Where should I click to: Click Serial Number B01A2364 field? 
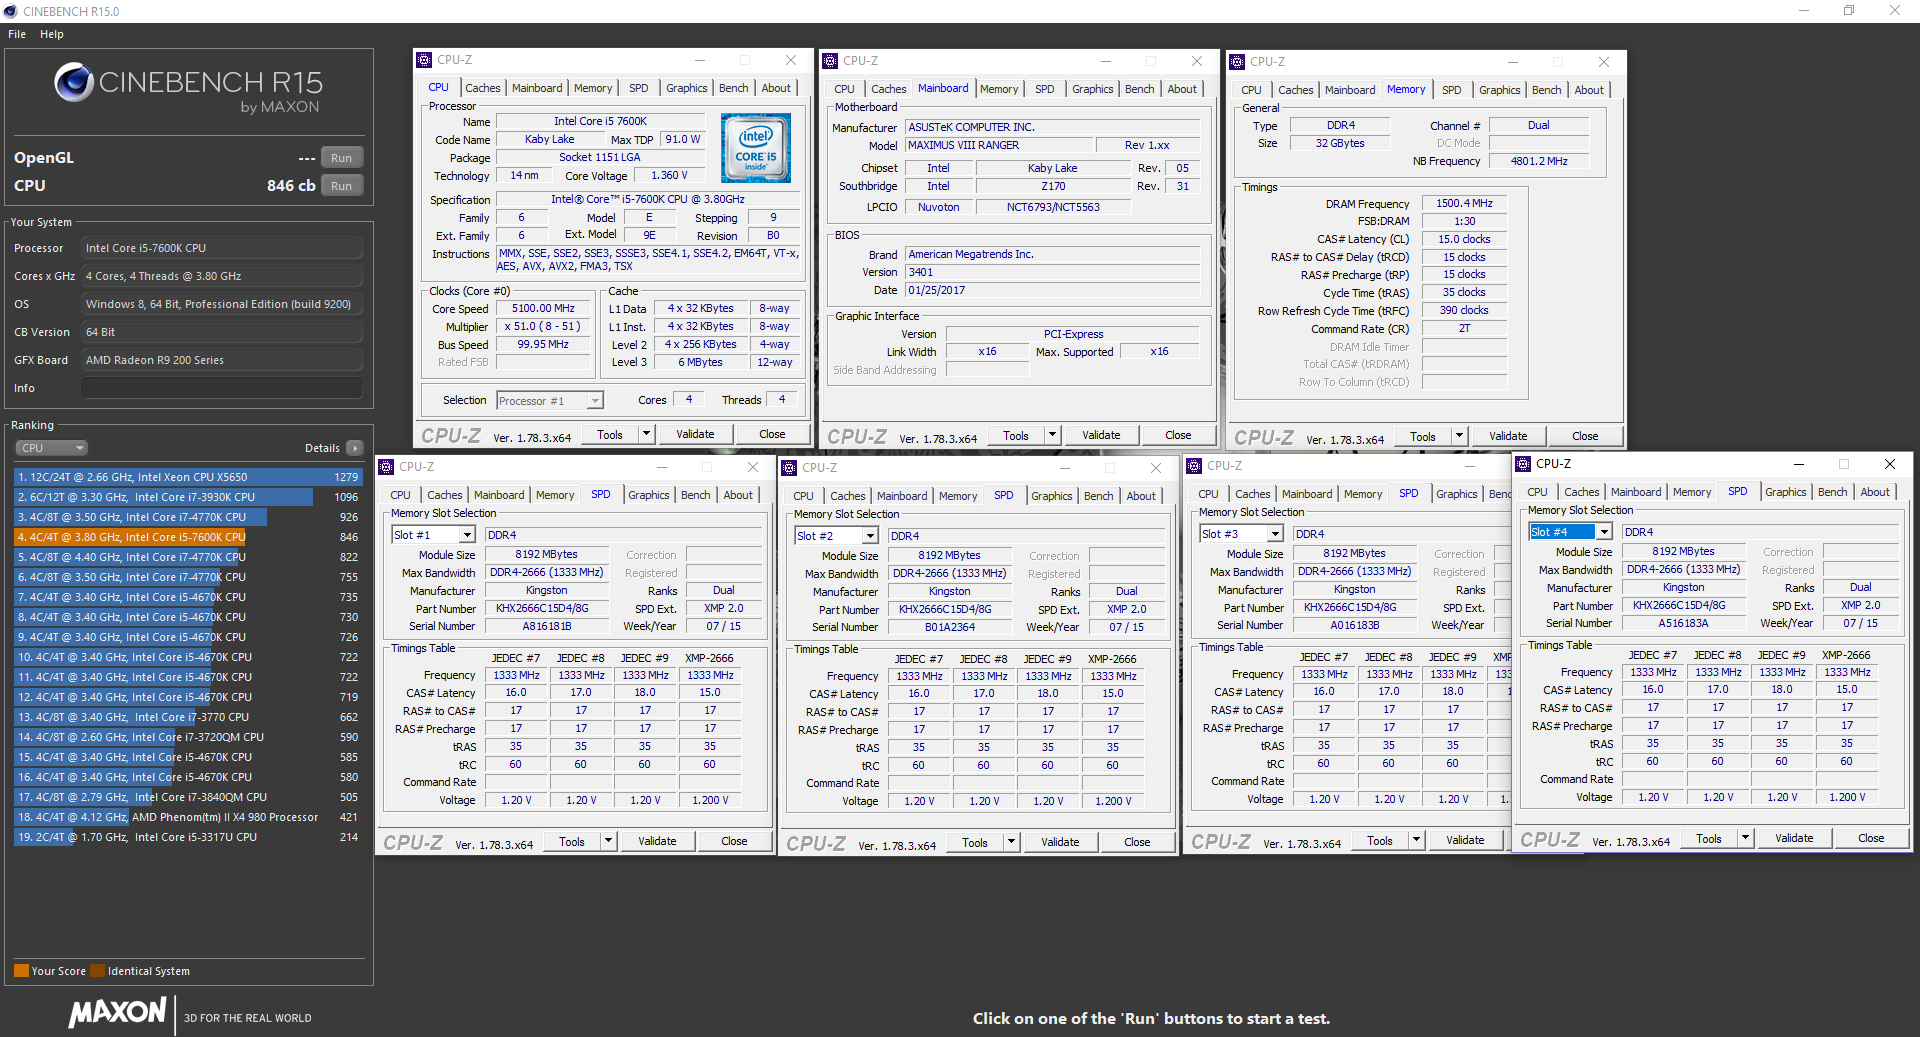click(950, 627)
